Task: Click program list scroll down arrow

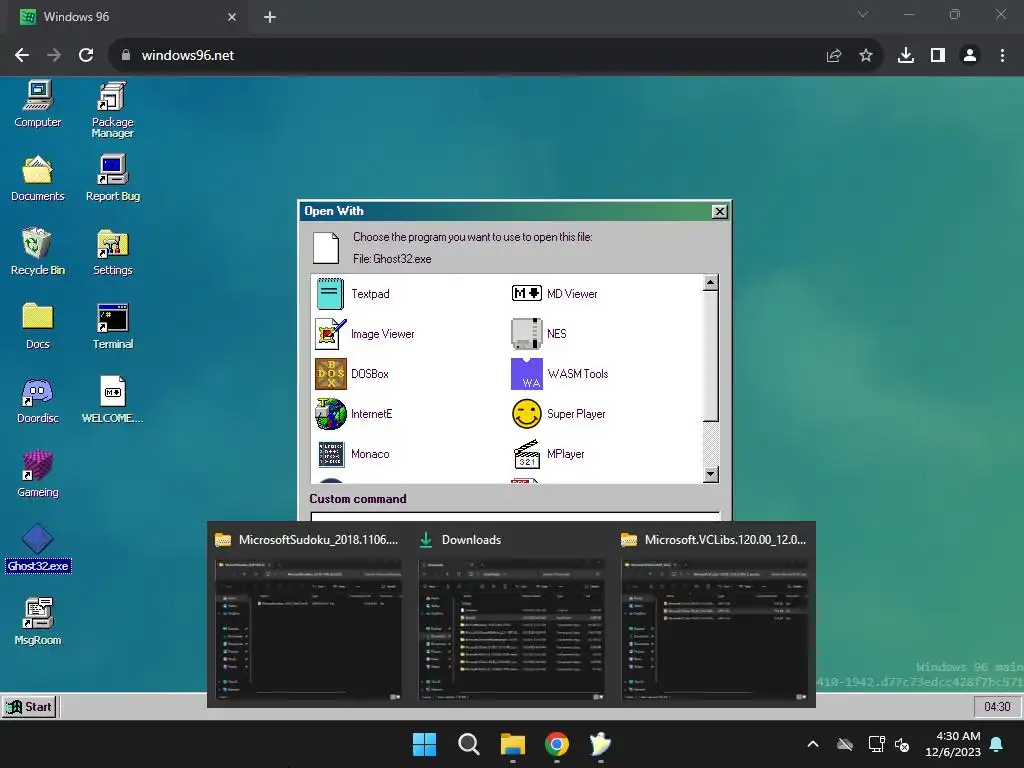Action: click(711, 475)
